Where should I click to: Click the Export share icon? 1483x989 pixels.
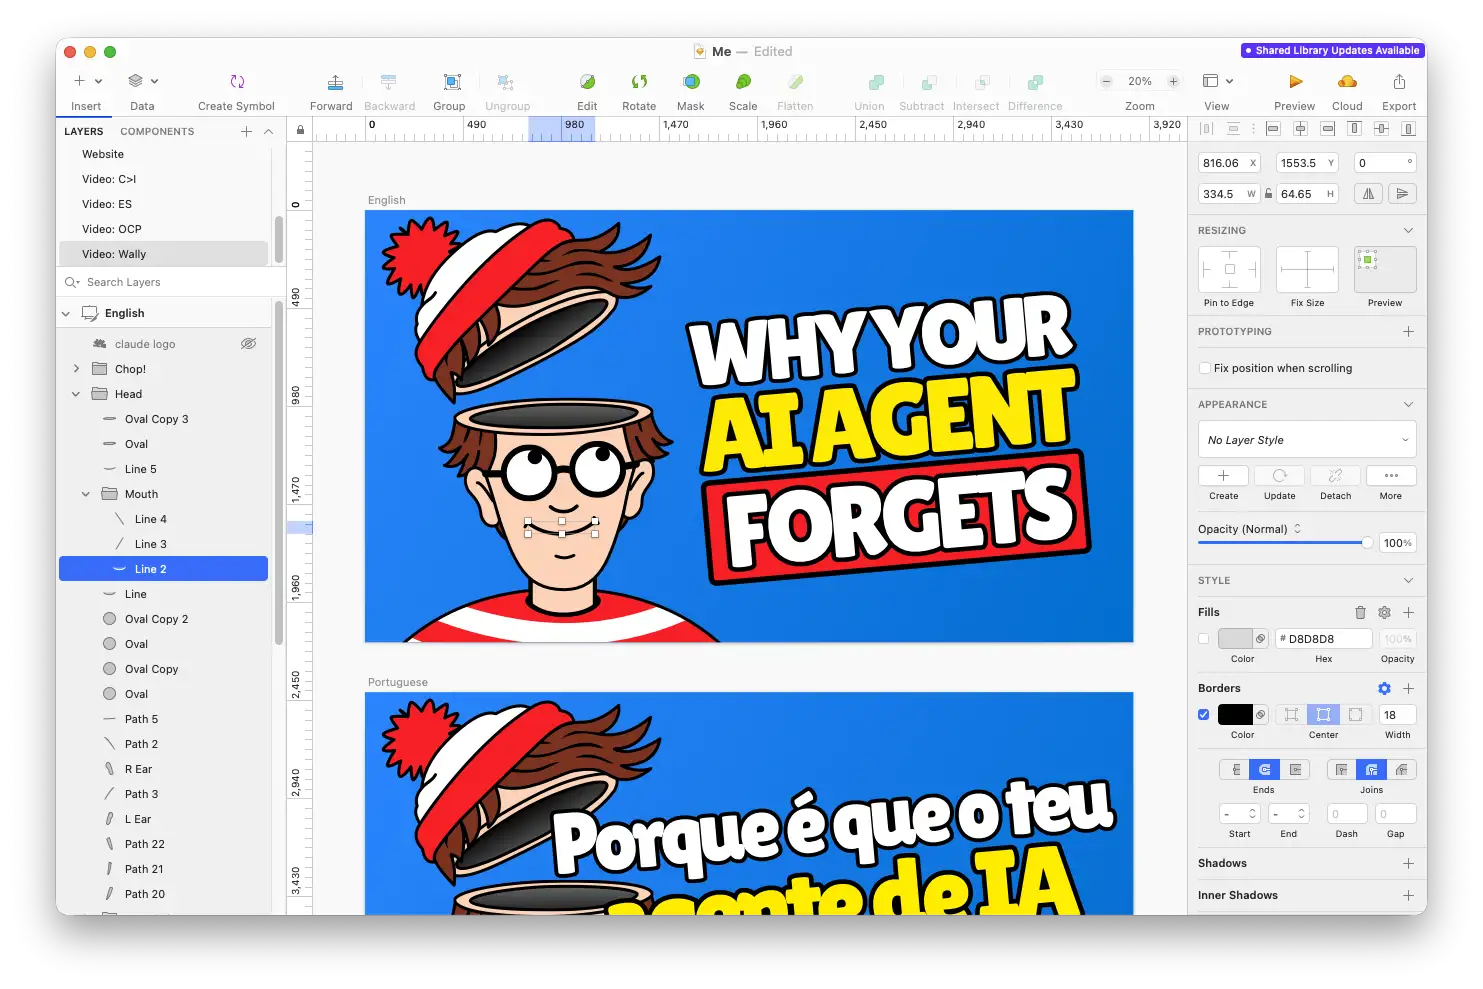(1399, 82)
